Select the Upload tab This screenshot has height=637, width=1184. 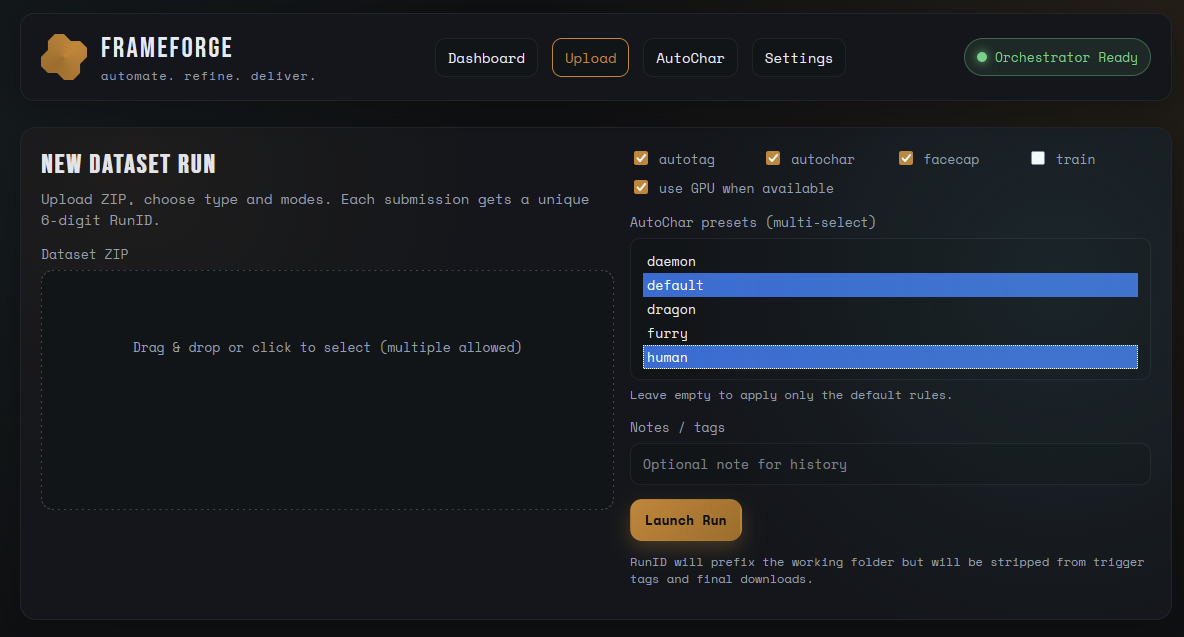(590, 58)
